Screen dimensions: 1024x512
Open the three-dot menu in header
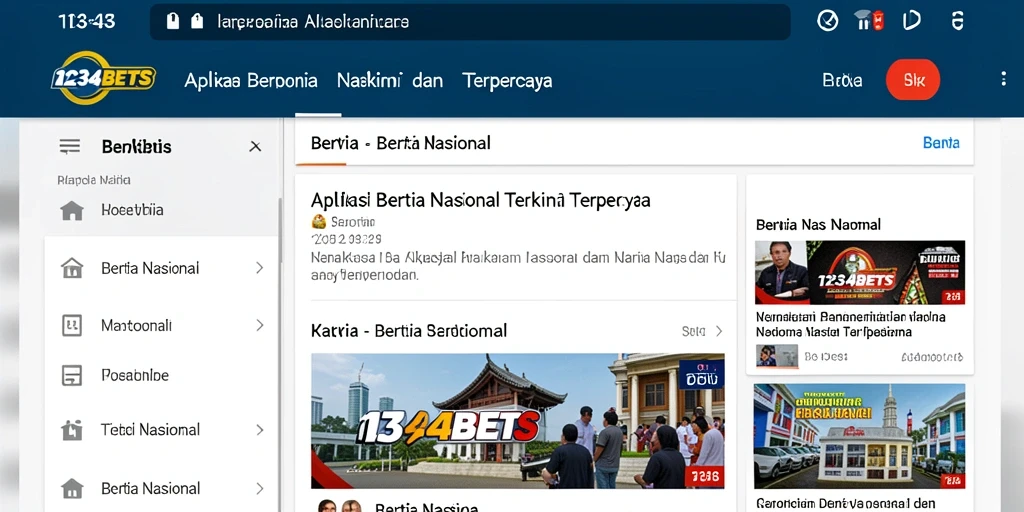[1003, 79]
